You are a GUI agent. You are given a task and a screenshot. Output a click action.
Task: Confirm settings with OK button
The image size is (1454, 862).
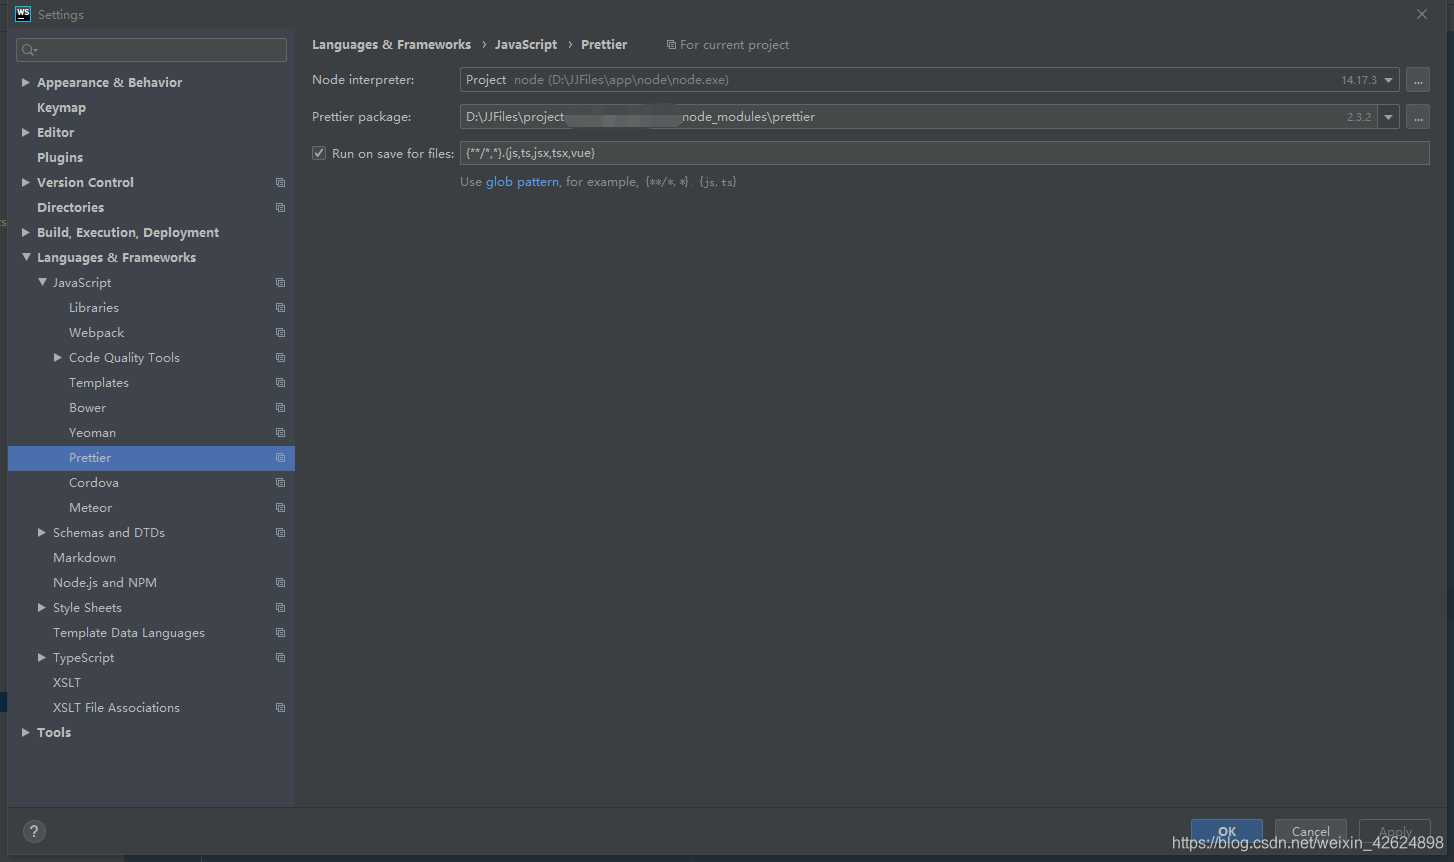click(x=1227, y=832)
